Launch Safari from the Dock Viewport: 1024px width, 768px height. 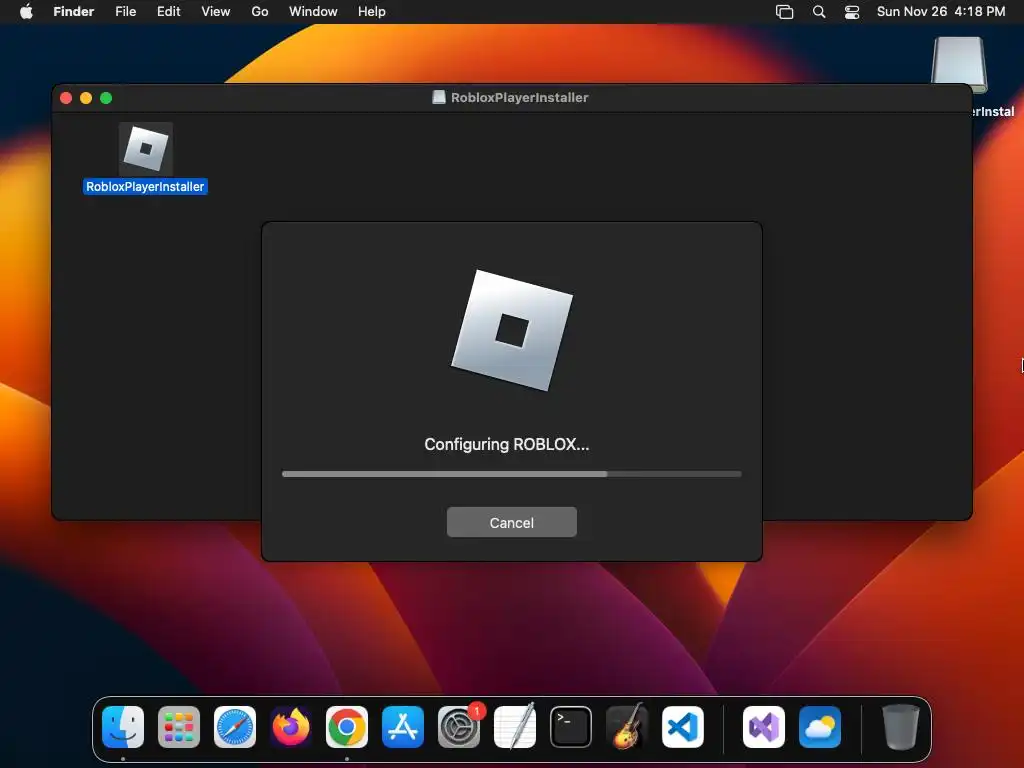point(235,727)
